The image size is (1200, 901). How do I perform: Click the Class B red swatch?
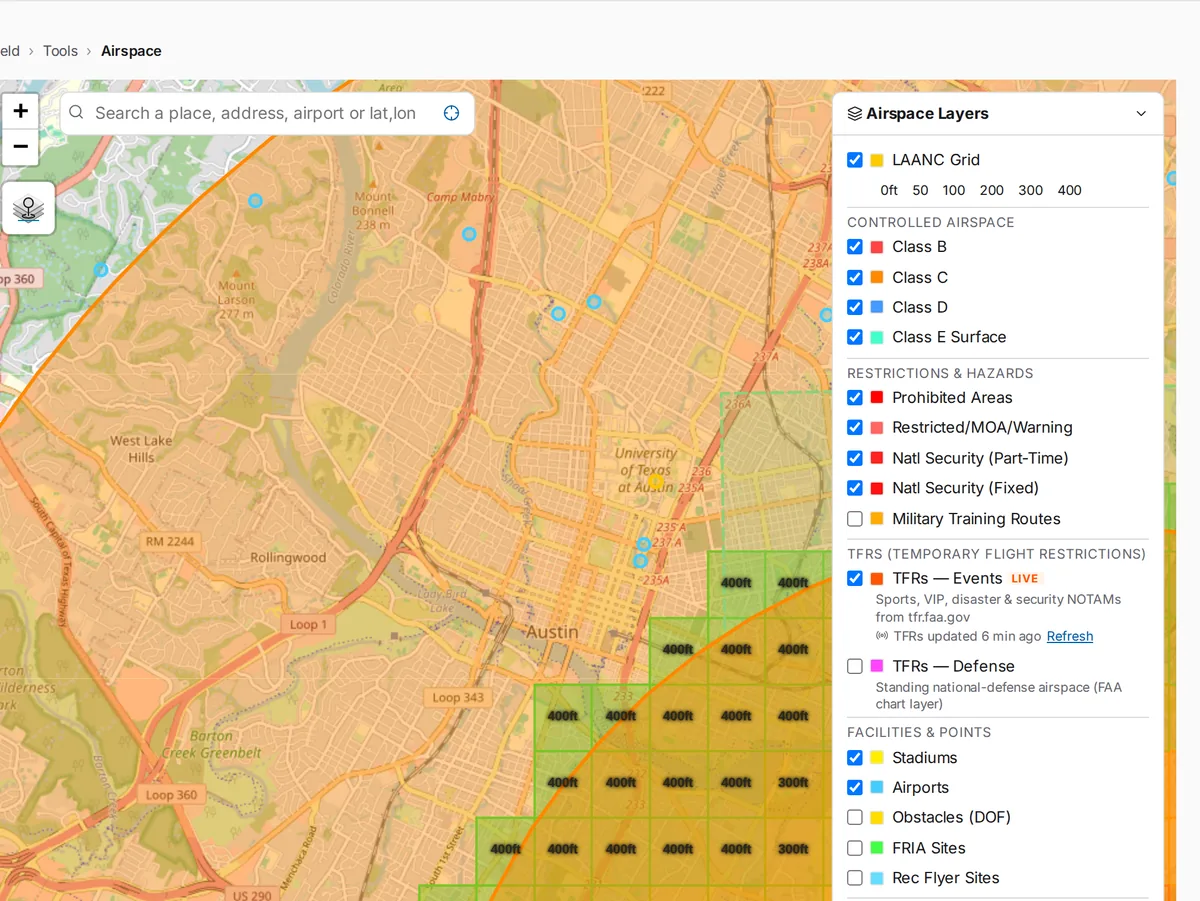pos(877,247)
